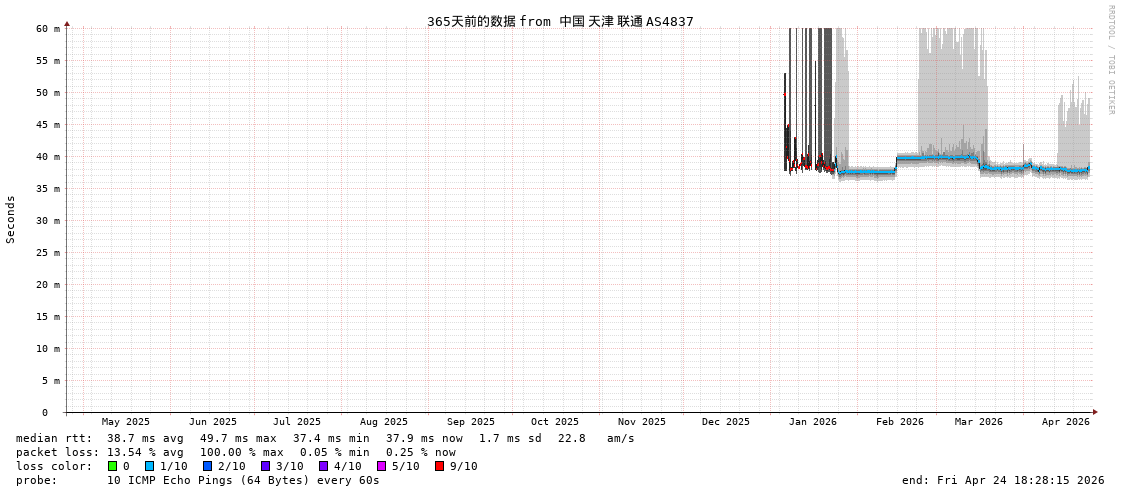Click the RRDTOOL / TOBI OETIKER watermark

1110,60
